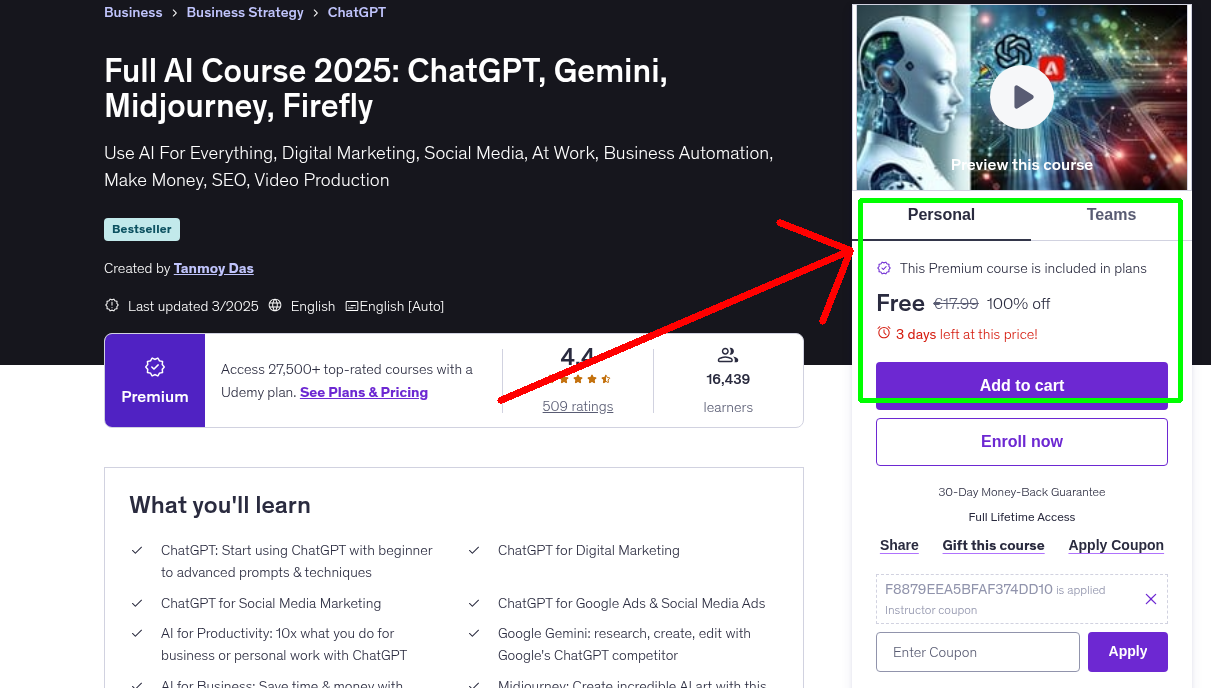Screen dimensions: 1211x688
Task: Open See Plans & Pricing
Action: (x=363, y=392)
